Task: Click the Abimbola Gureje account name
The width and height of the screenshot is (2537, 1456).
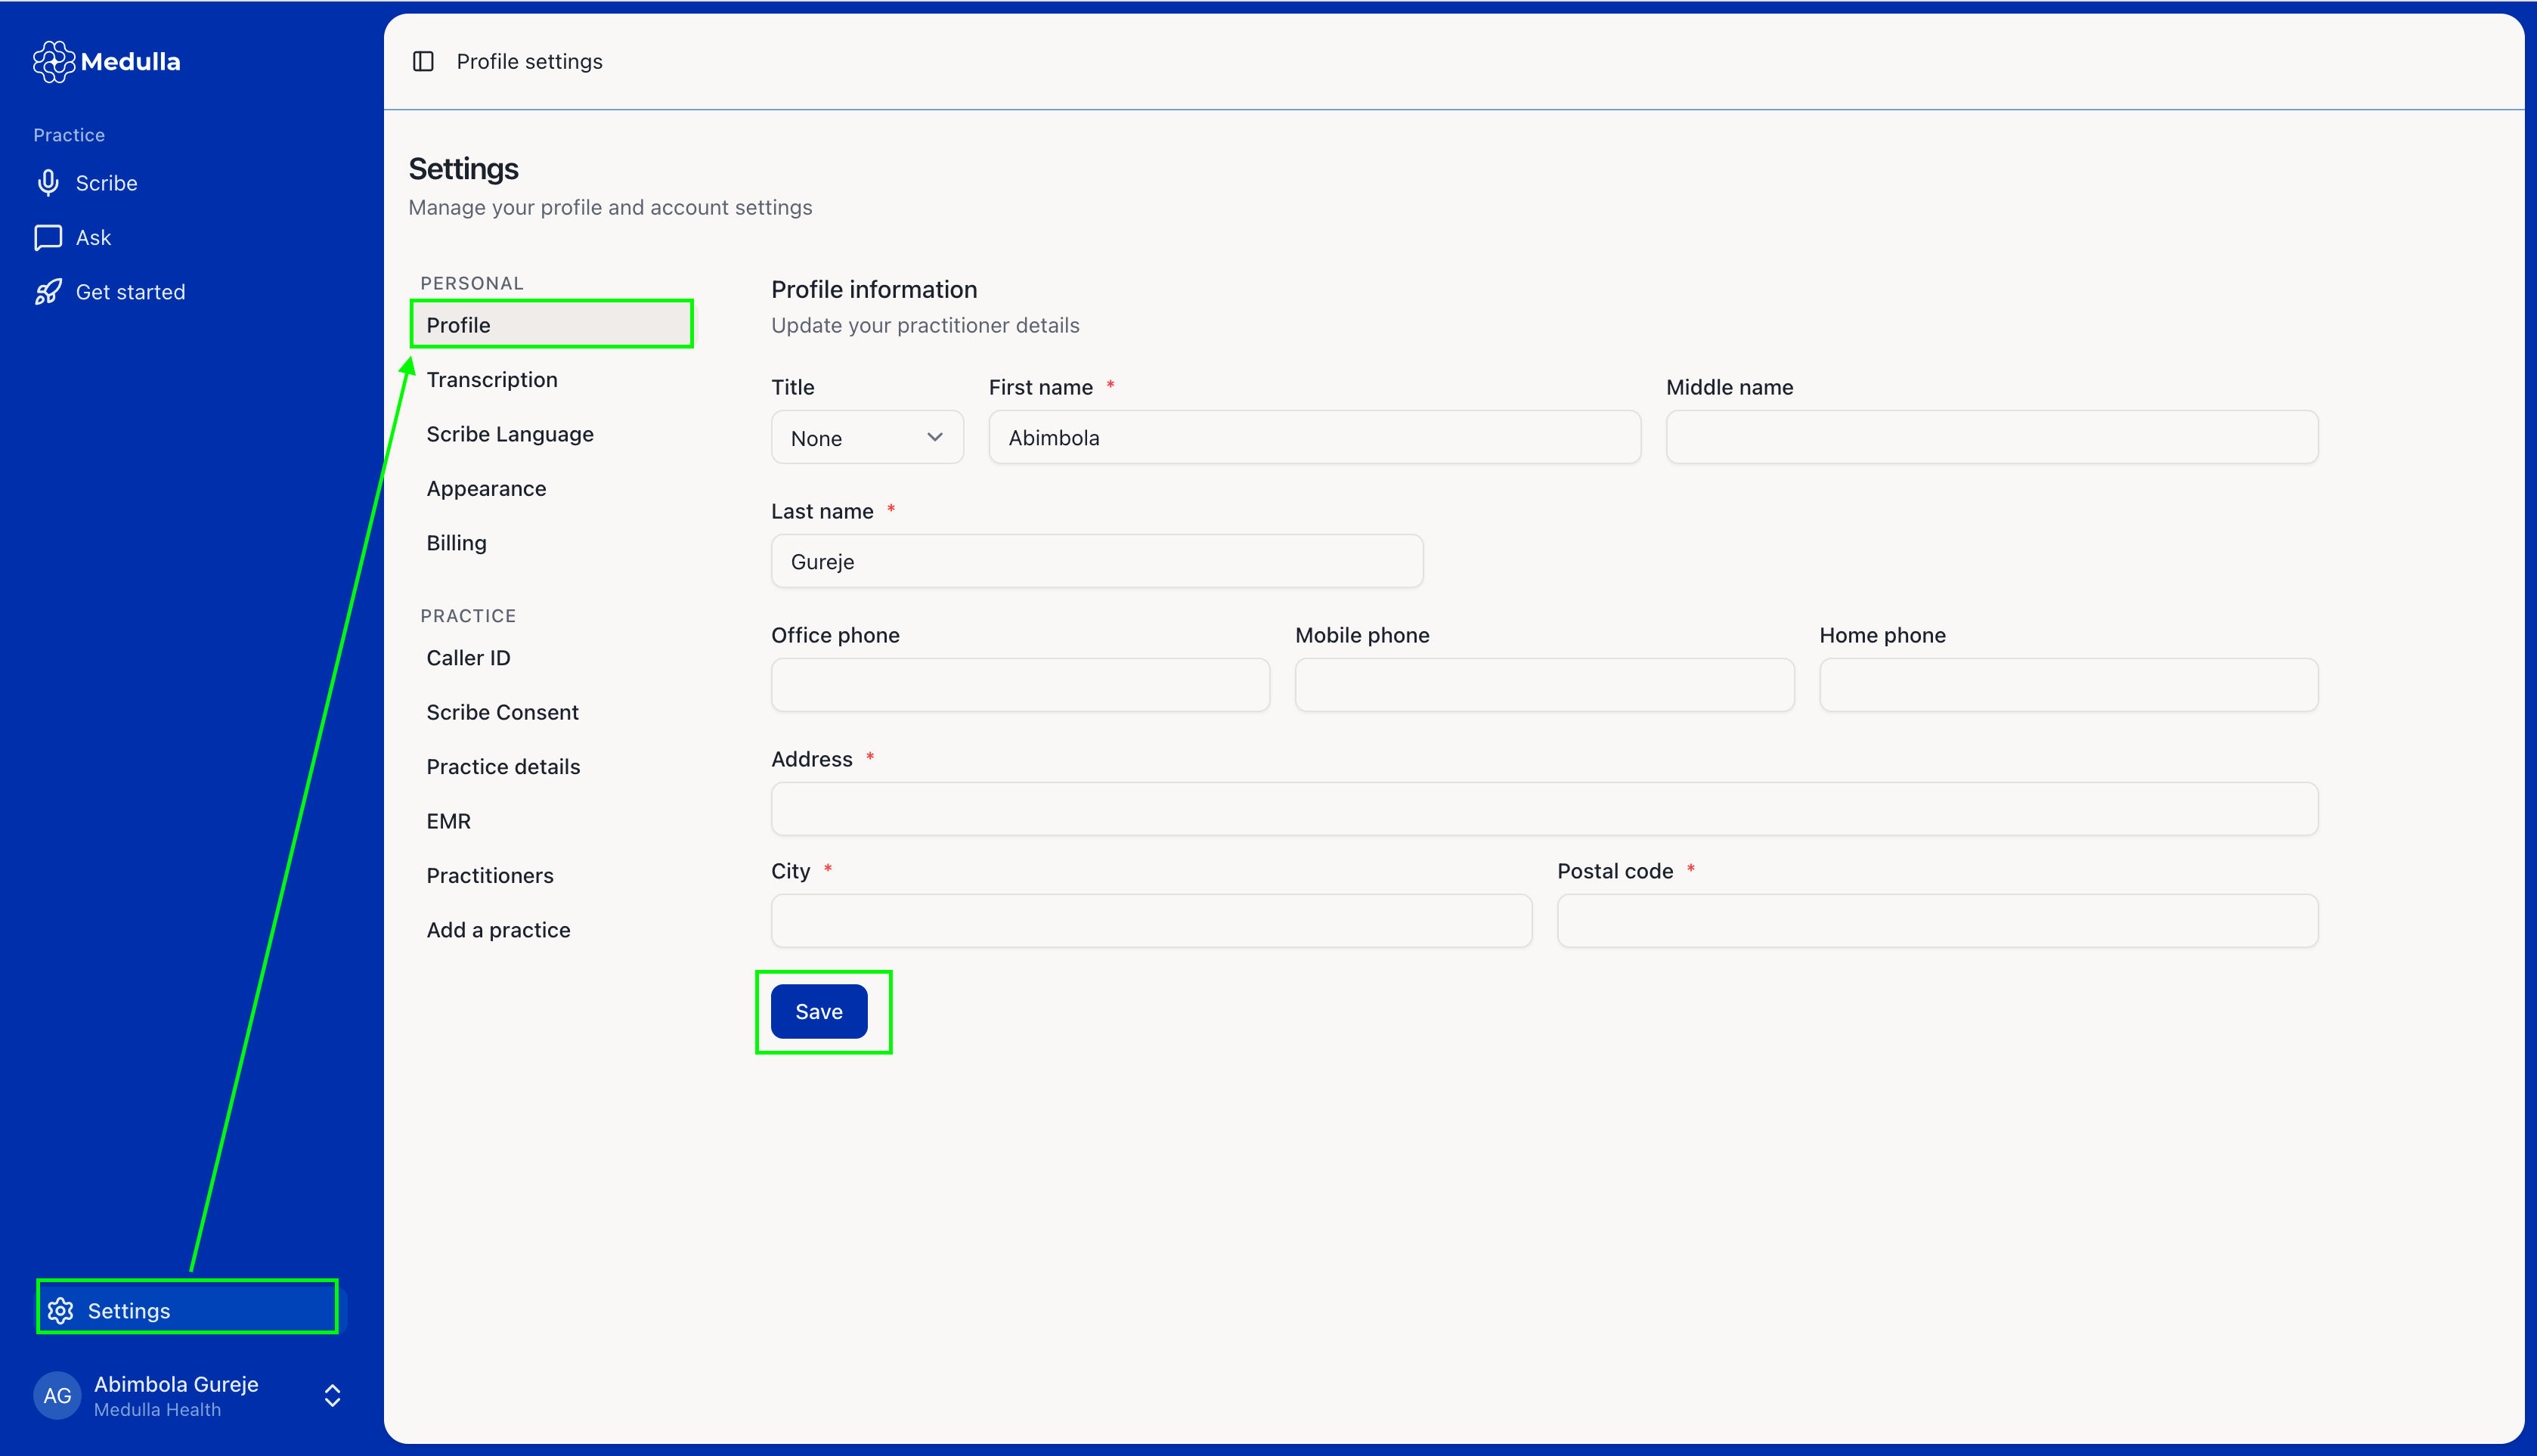Action: tap(176, 1384)
